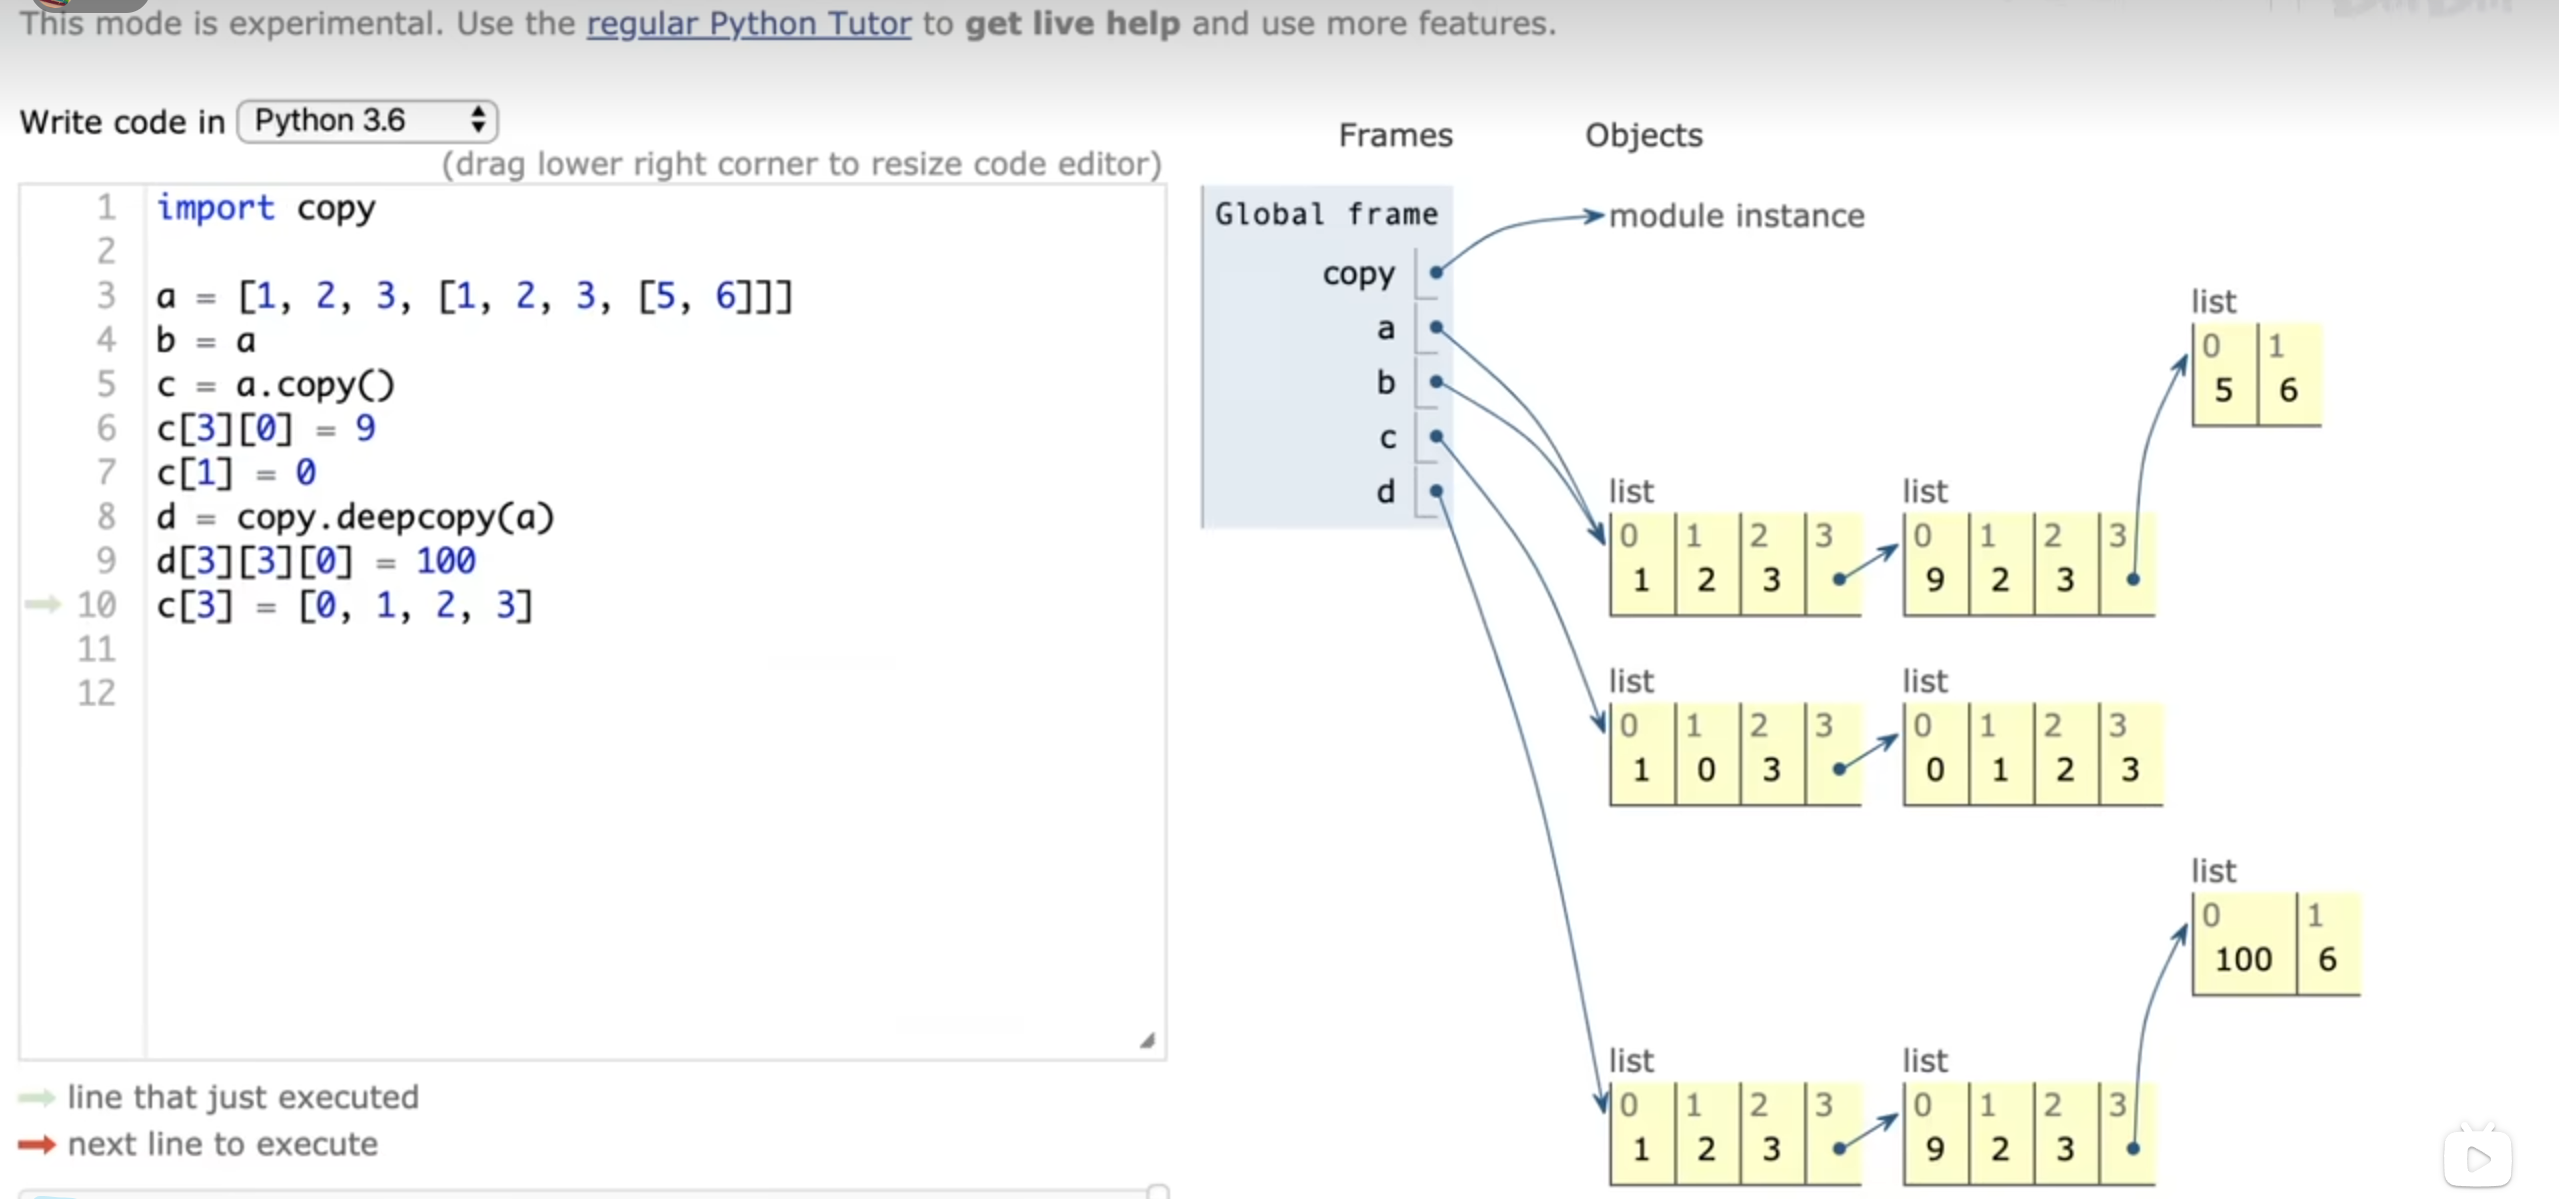Click the 'line that just executed' legend
The image size is (2559, 1199).
point(243,1097)
